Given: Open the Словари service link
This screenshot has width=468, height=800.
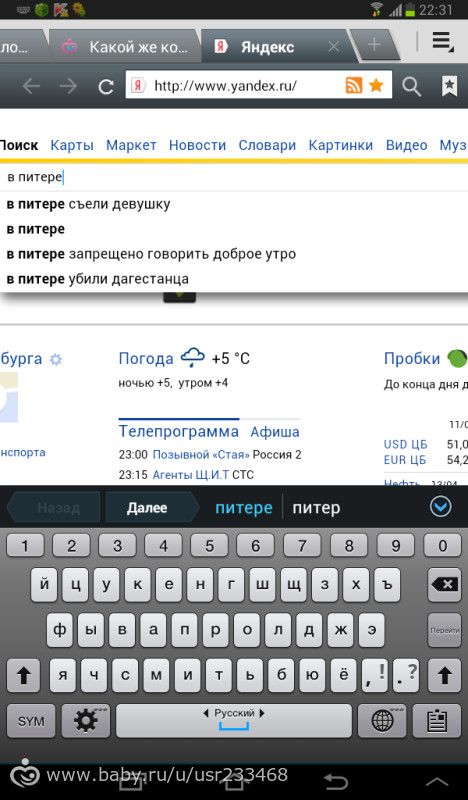Looking at the screenshot, I should point(267,145).
